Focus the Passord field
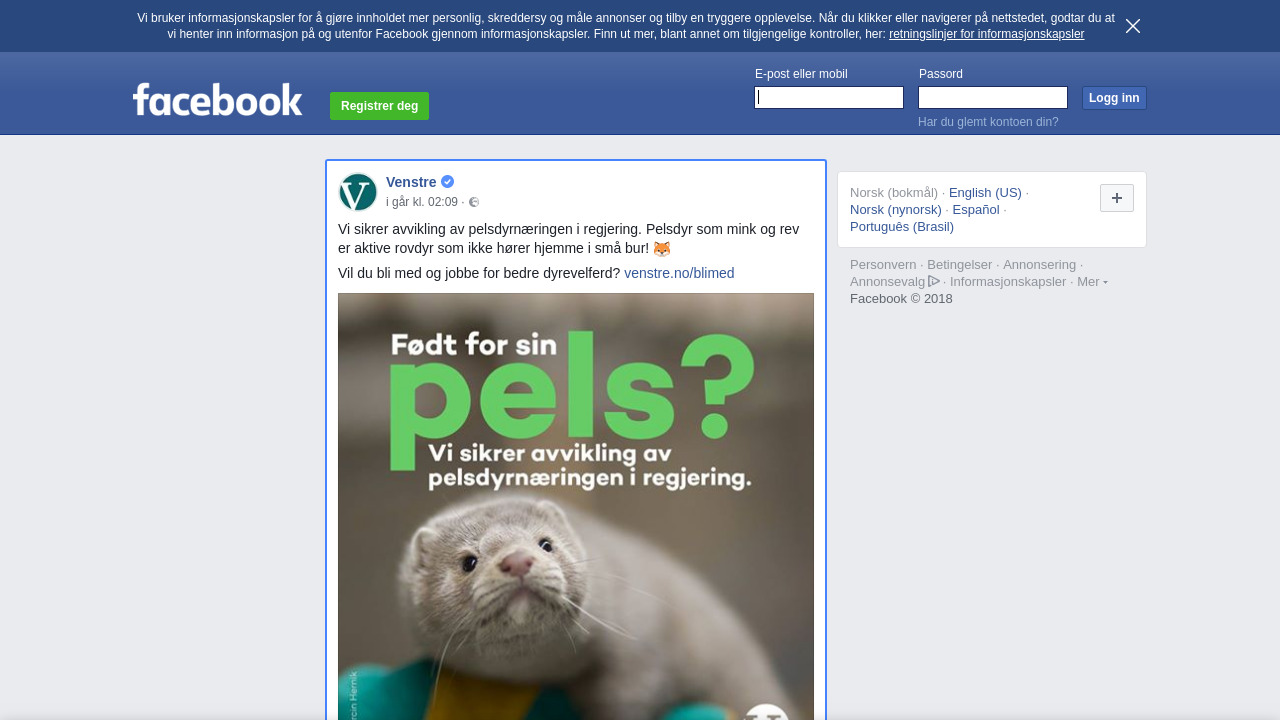 pos(993,97)
